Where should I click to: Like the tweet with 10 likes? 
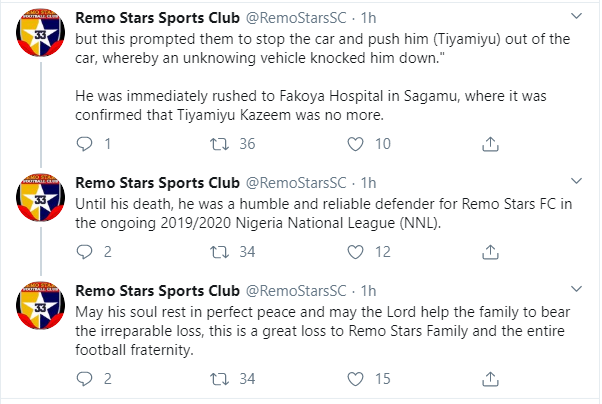point(356,144)
